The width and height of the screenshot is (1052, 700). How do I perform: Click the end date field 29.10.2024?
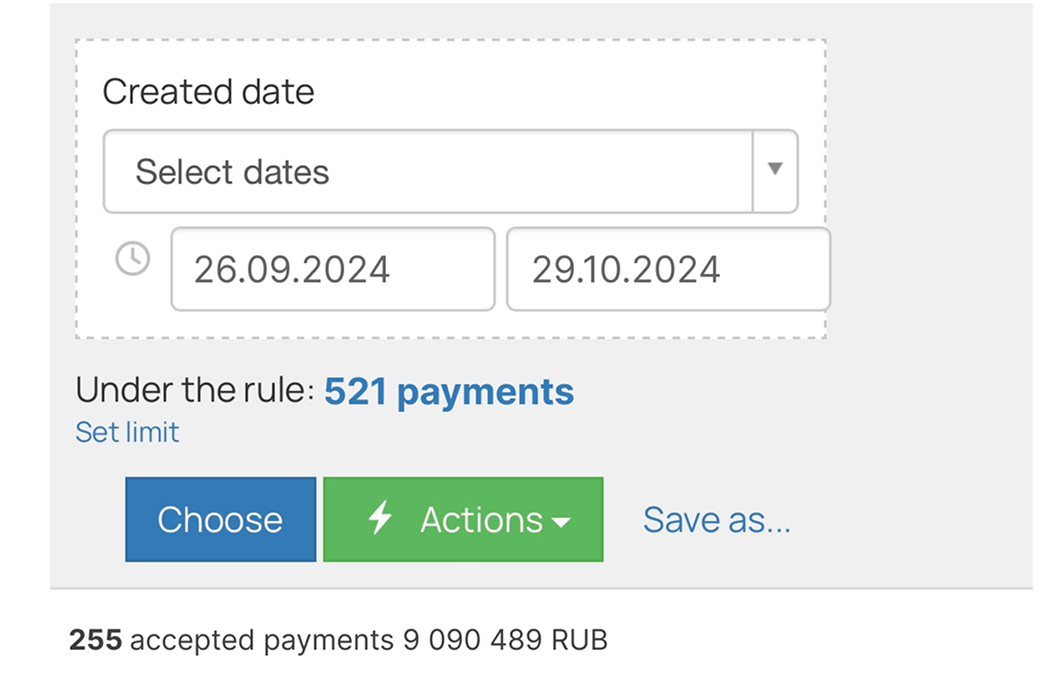(x=667, y=269)
